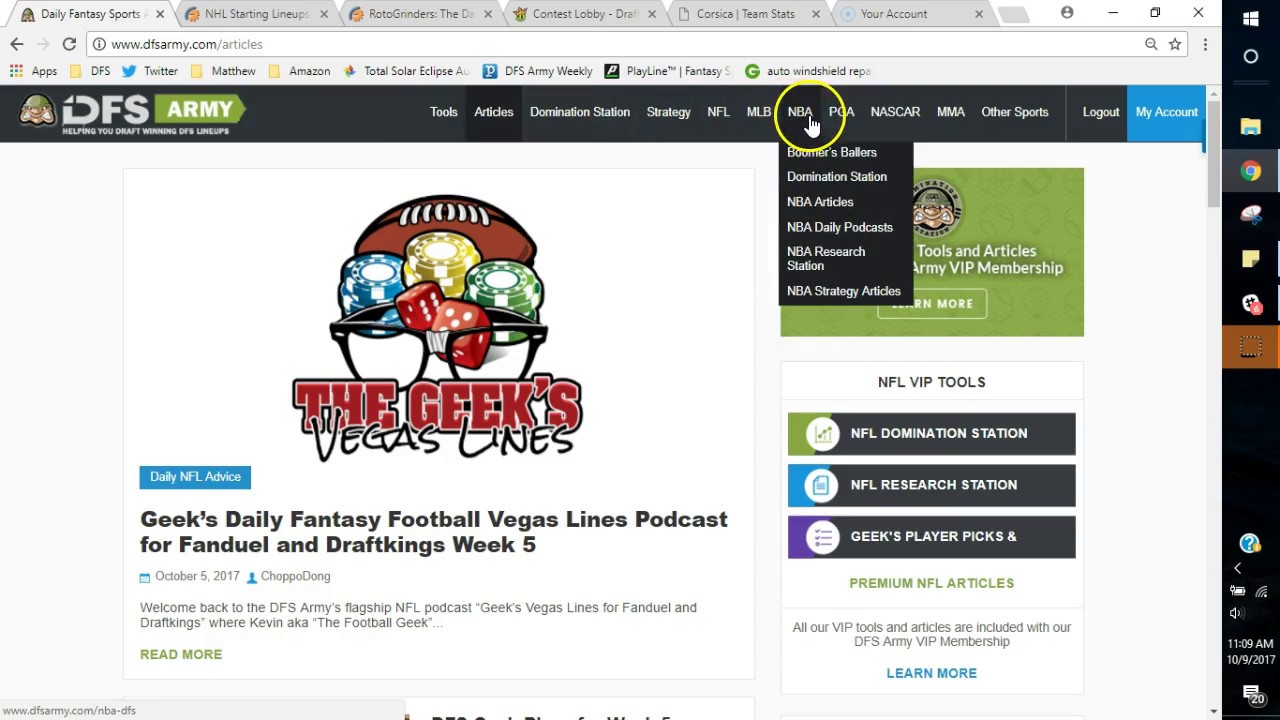Open a new tab button
Viewport: 1280px width, 720px height.
tap(1013, 14)
